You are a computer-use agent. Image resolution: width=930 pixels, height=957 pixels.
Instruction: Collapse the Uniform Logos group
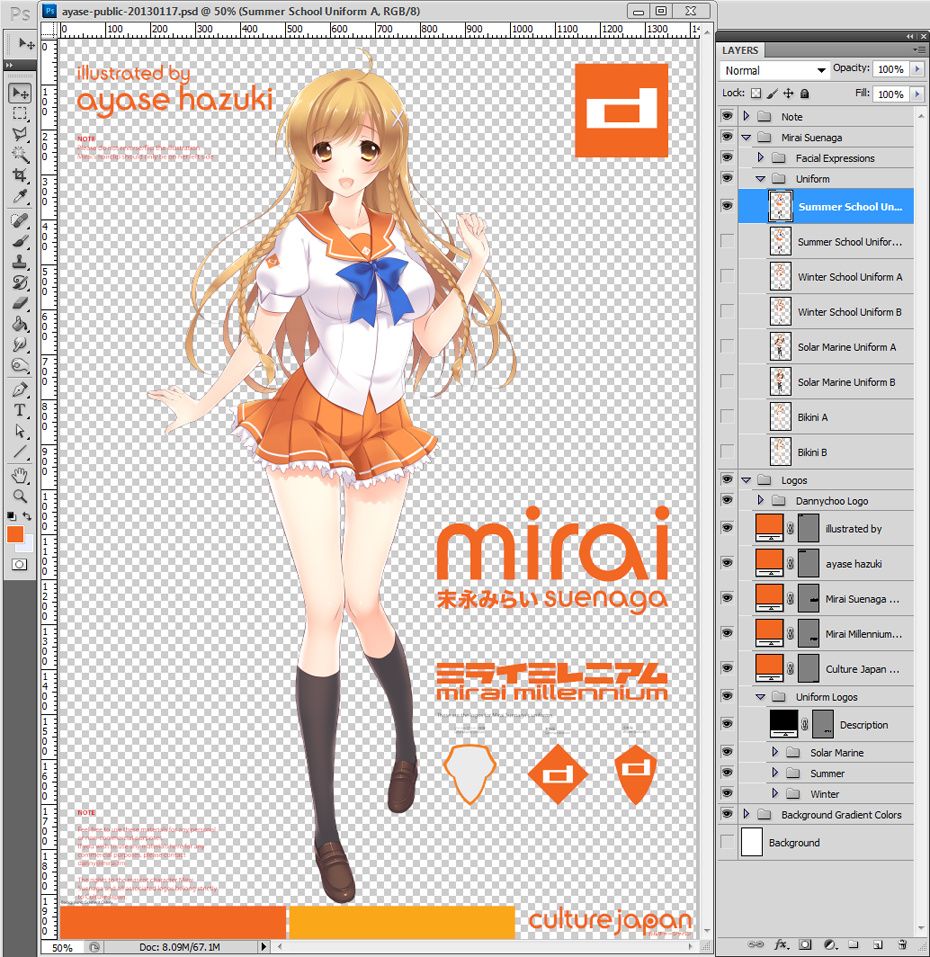coord(761,697)
